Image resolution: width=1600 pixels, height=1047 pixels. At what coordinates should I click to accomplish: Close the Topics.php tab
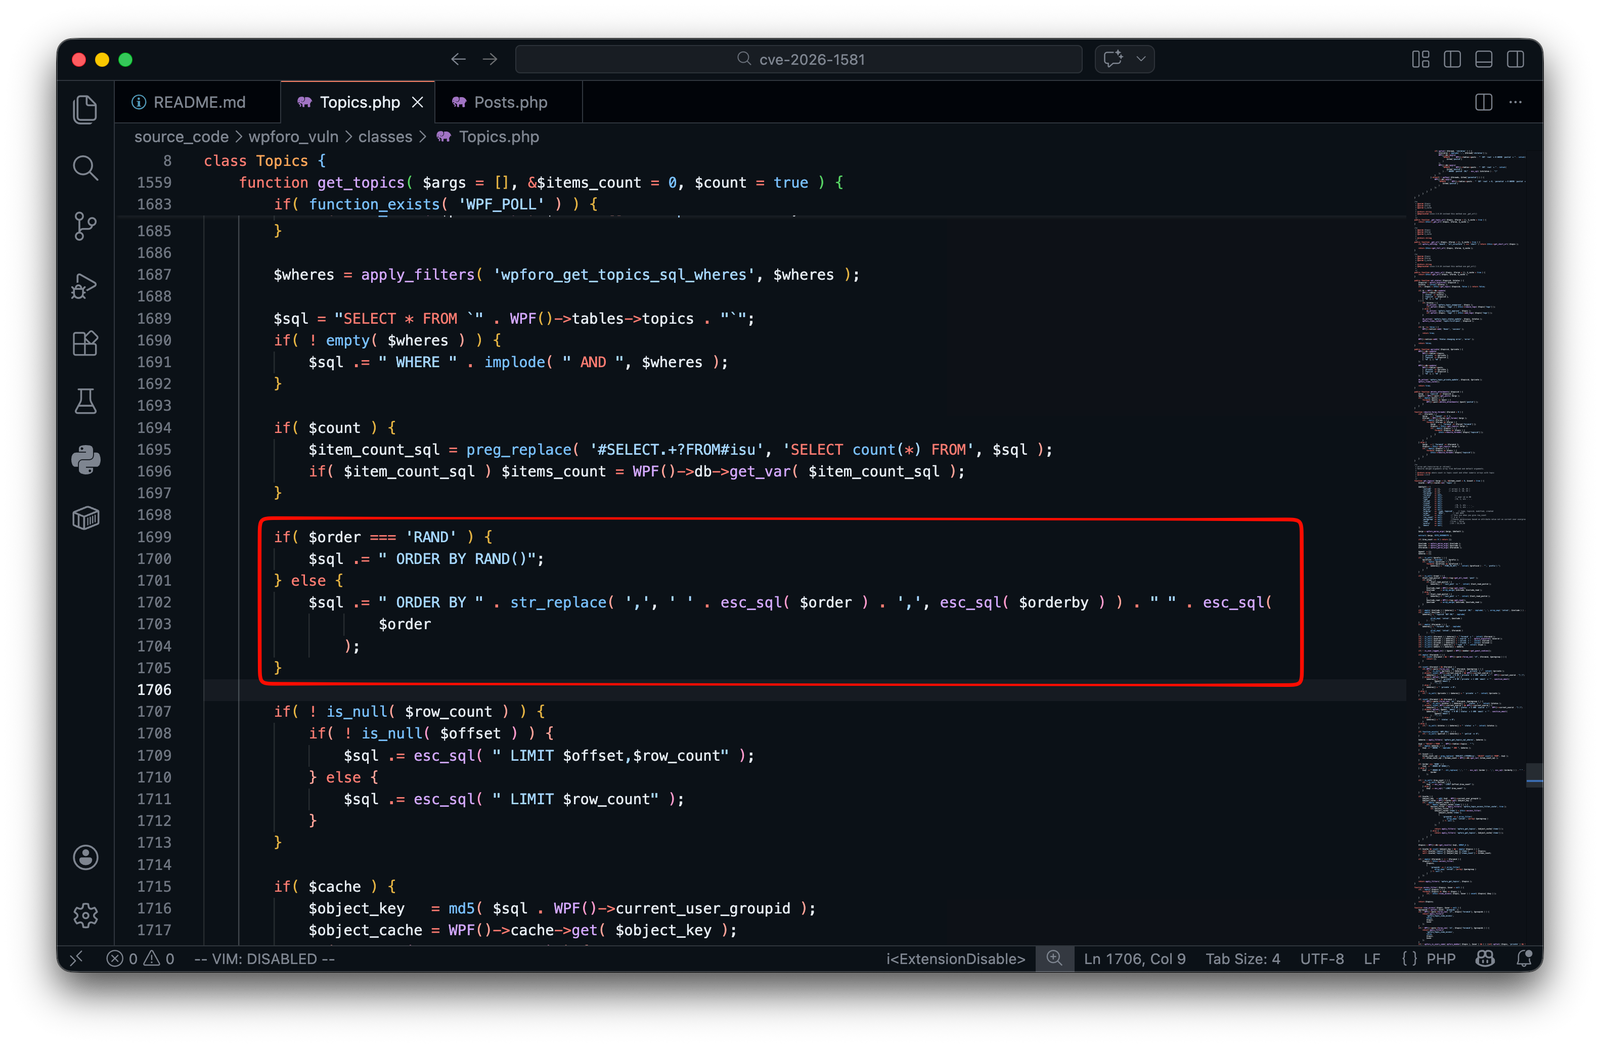tap(418, 102)
